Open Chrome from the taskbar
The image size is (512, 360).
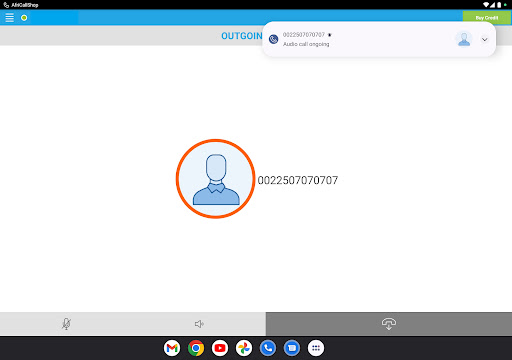[196, 348]
